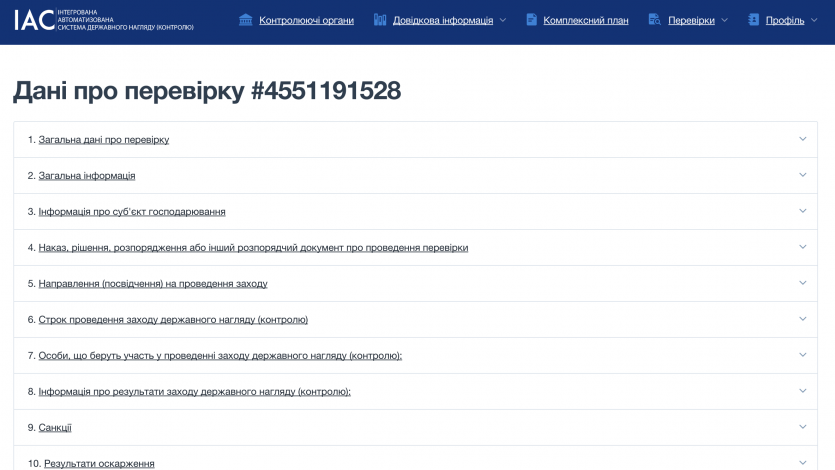This screenshot has width=835, height=470.
Task: Expand section 1 chevron Загальна дані про перевірку
Action: click(803, 139)
